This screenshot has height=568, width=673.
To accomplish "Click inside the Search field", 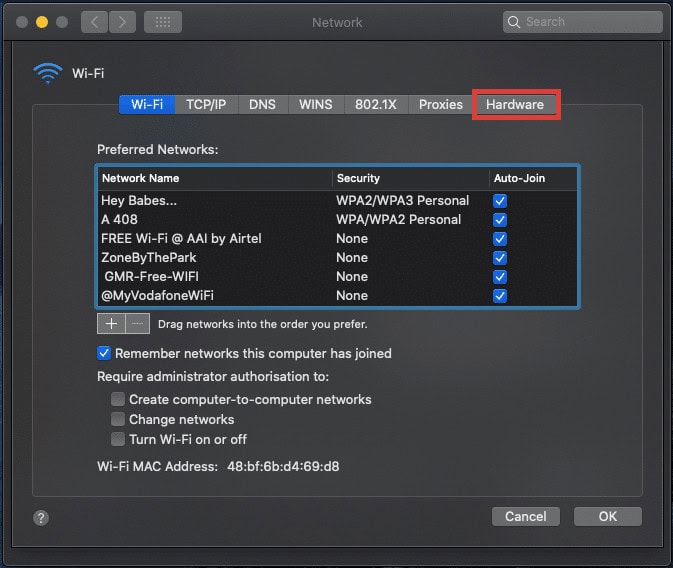I will pyautogui.click(x=590, y=22).
